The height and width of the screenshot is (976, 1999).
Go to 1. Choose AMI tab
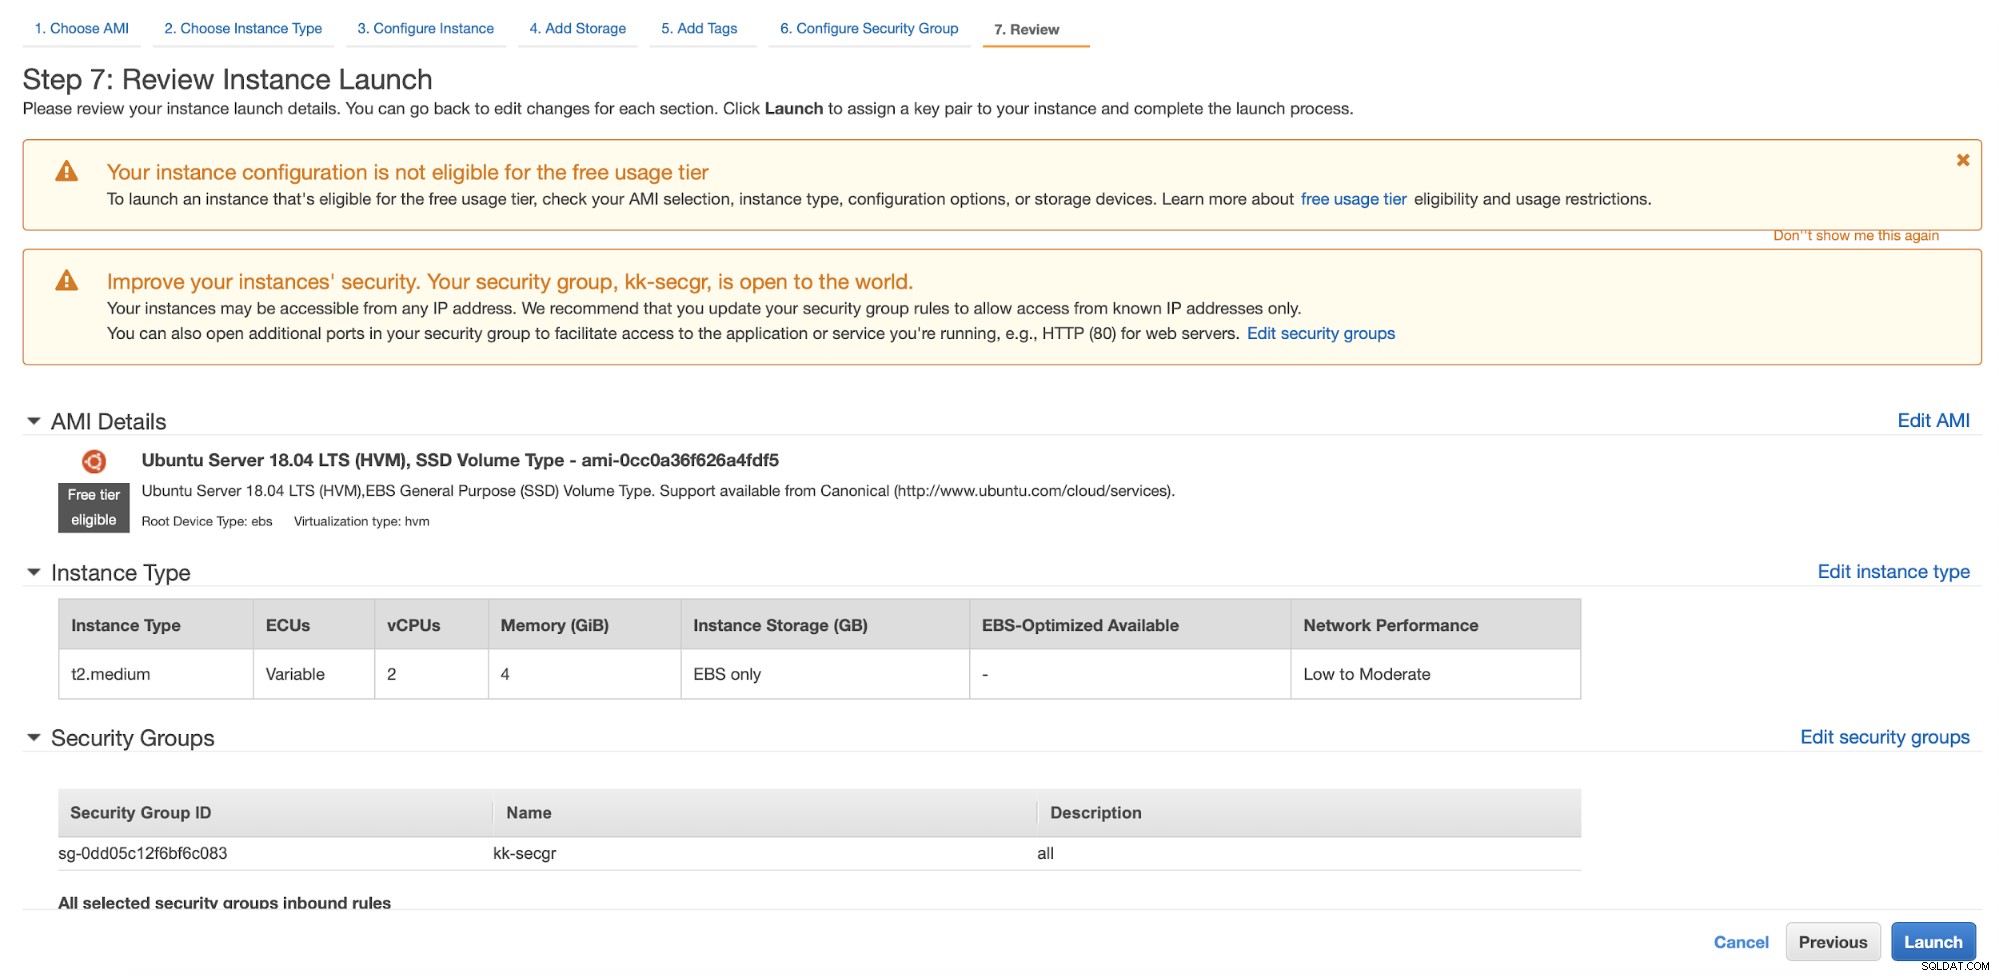pos(82,29)
